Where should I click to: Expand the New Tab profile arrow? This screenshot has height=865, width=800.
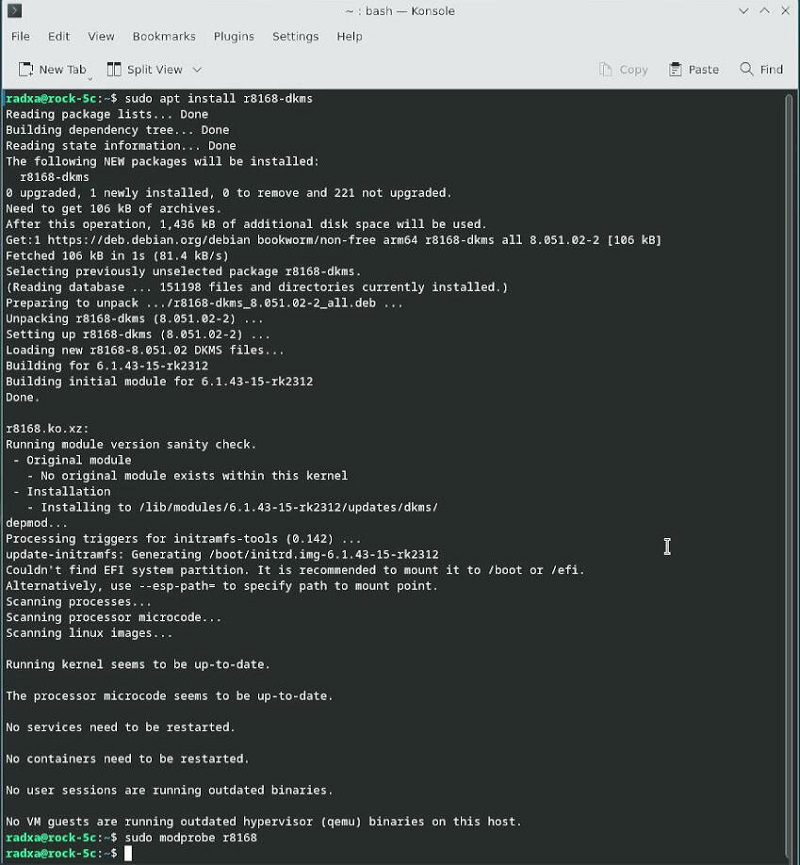[x=89, y=79]
